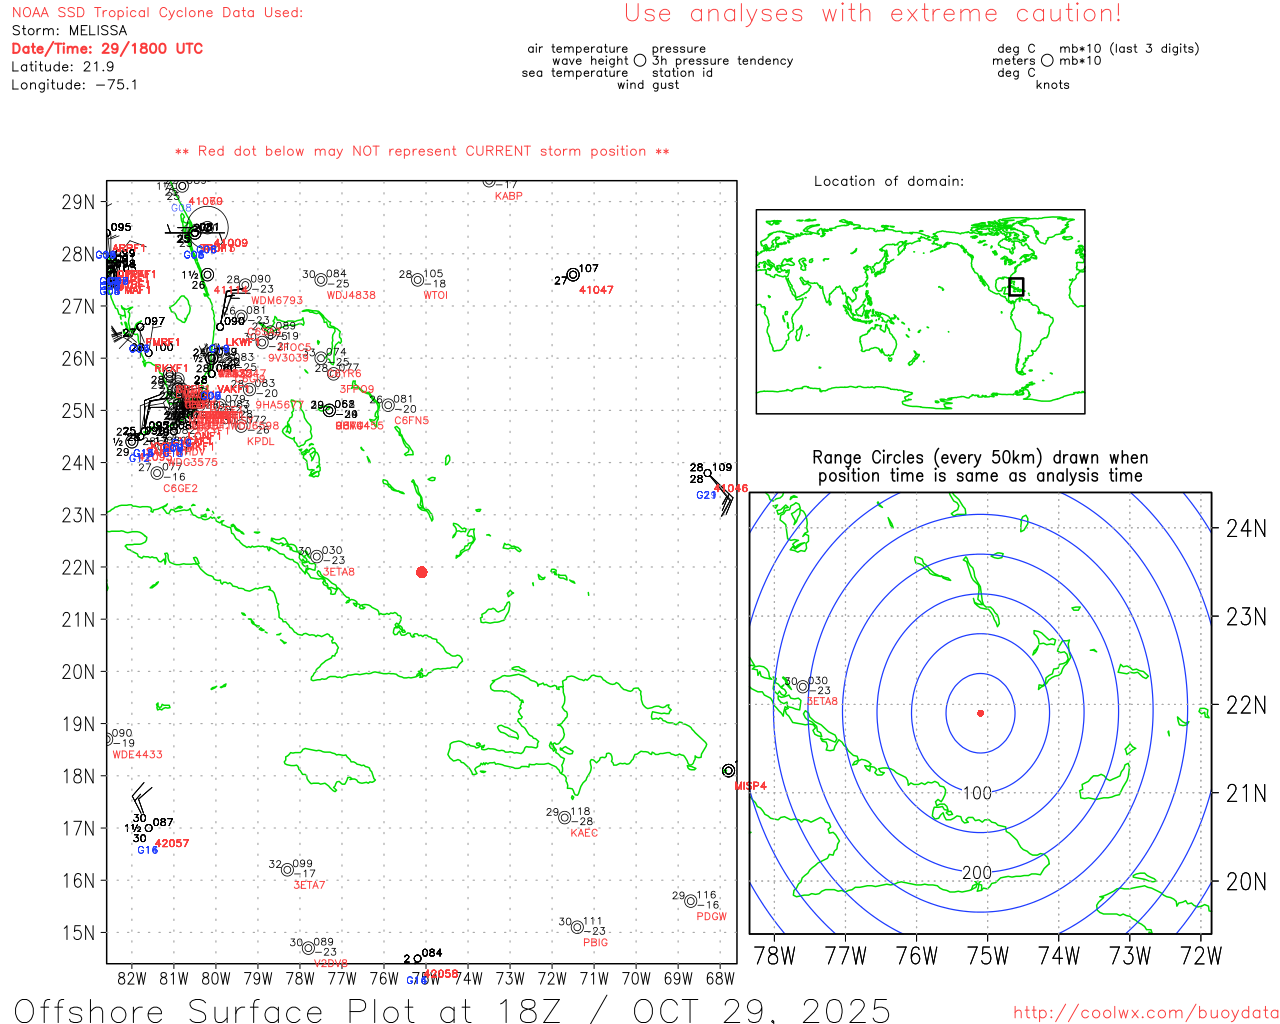Select the KAEC station marker
1280x1024 pixels.
pyautogui.click(x=565, y=818)
